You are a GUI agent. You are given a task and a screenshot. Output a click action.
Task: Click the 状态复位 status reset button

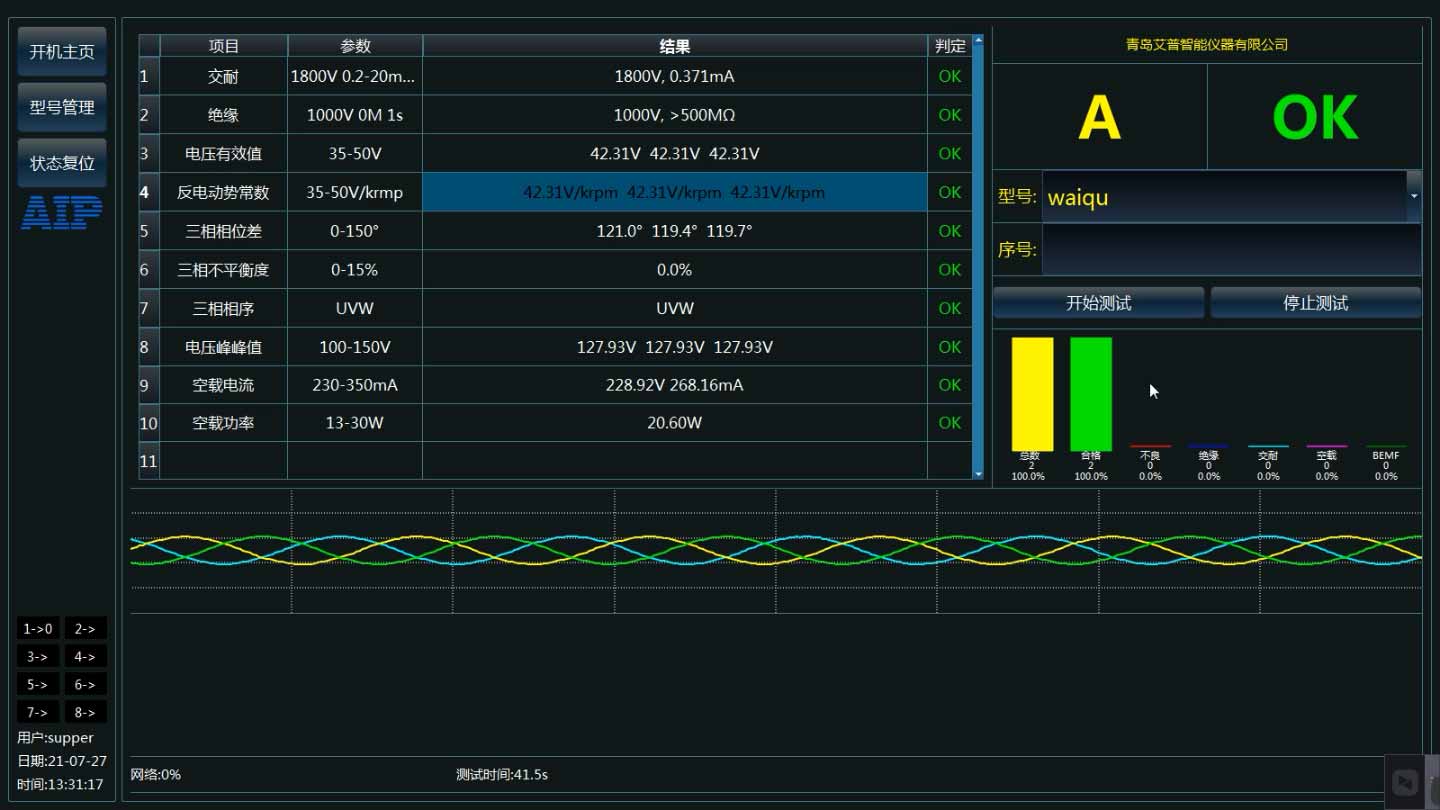(x=62, y=163)
